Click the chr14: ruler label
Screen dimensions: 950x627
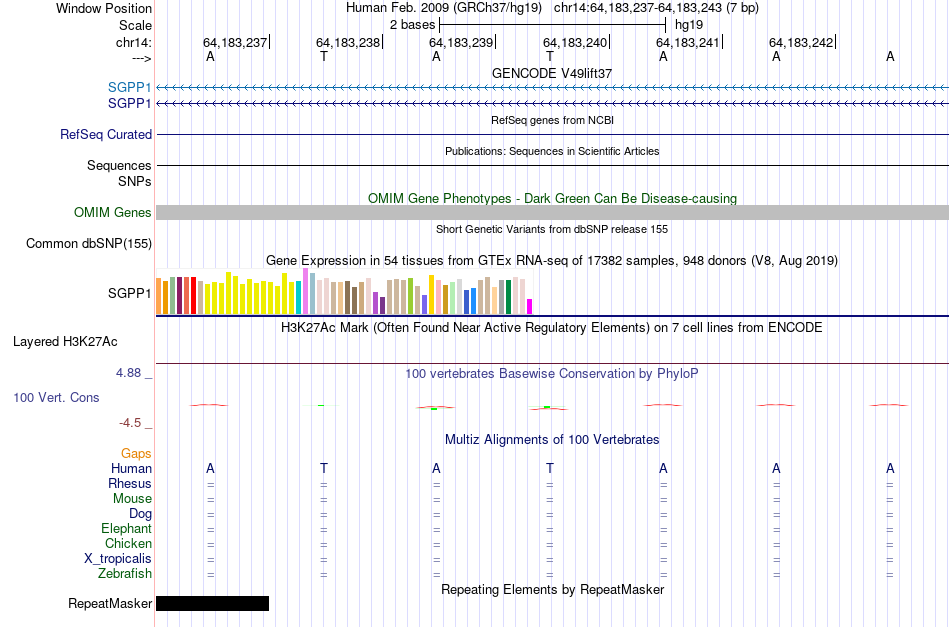point(133,42)
